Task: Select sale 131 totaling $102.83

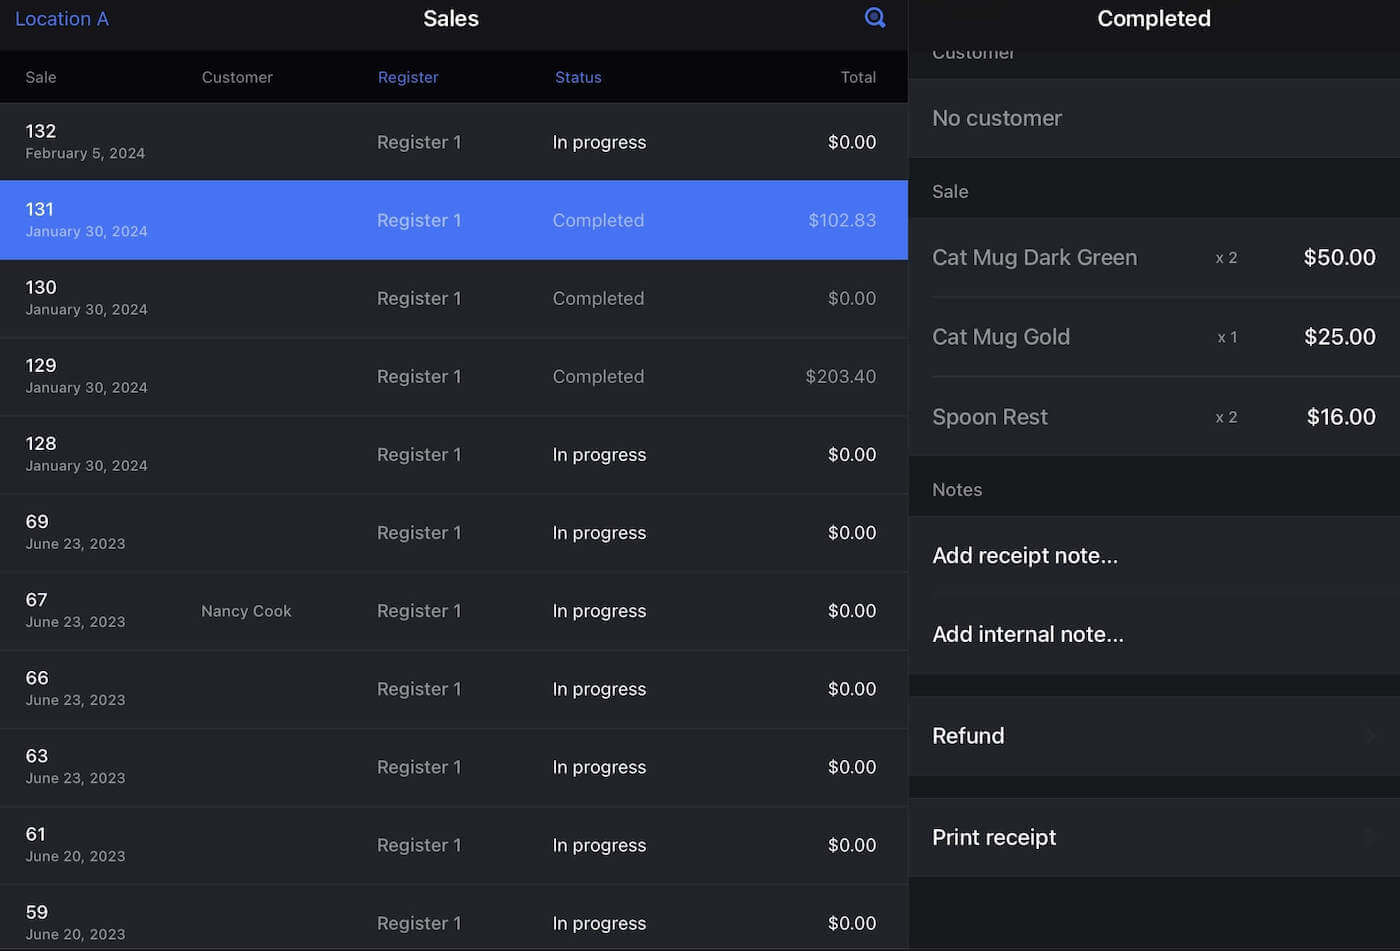Action: pyautogui.click(x=453, y=220)
